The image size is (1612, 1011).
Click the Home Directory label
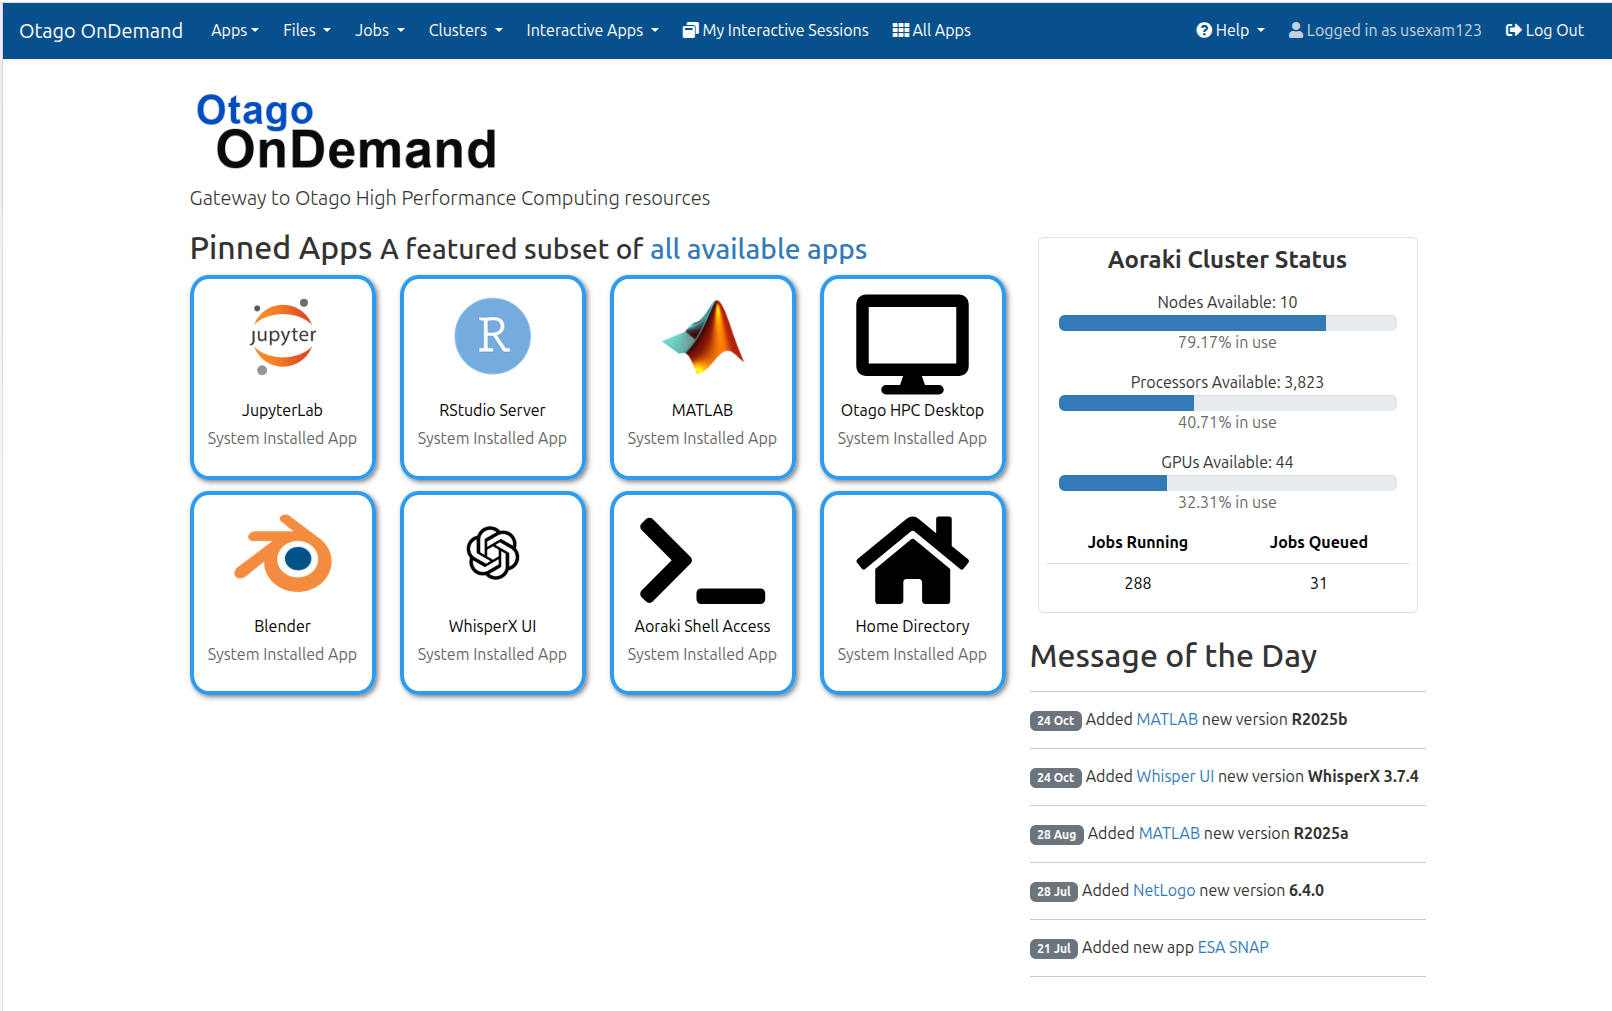(912, 626)
